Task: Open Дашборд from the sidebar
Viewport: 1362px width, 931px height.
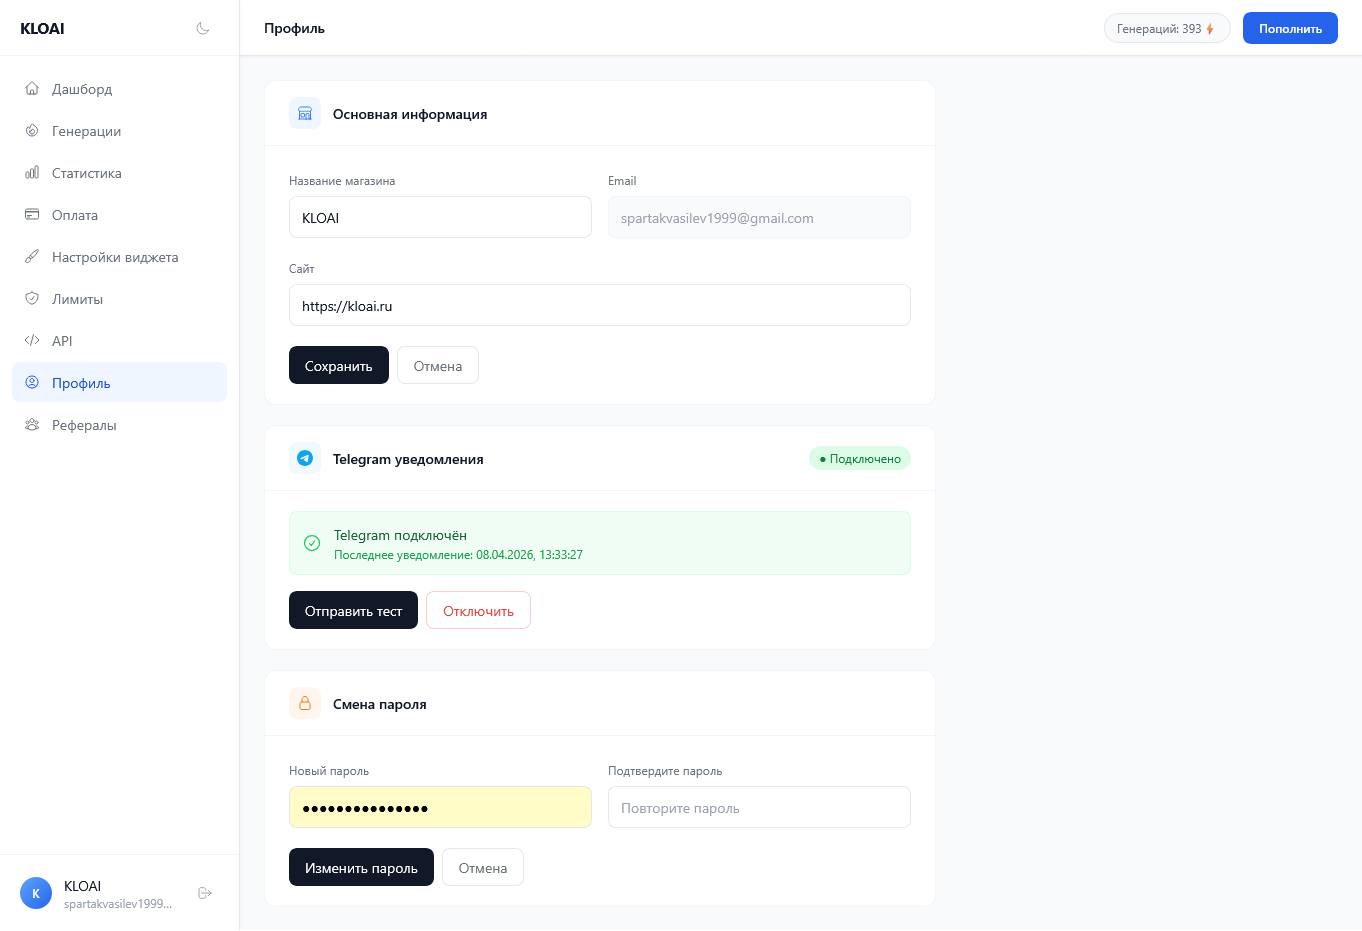Action: [82, 89]
